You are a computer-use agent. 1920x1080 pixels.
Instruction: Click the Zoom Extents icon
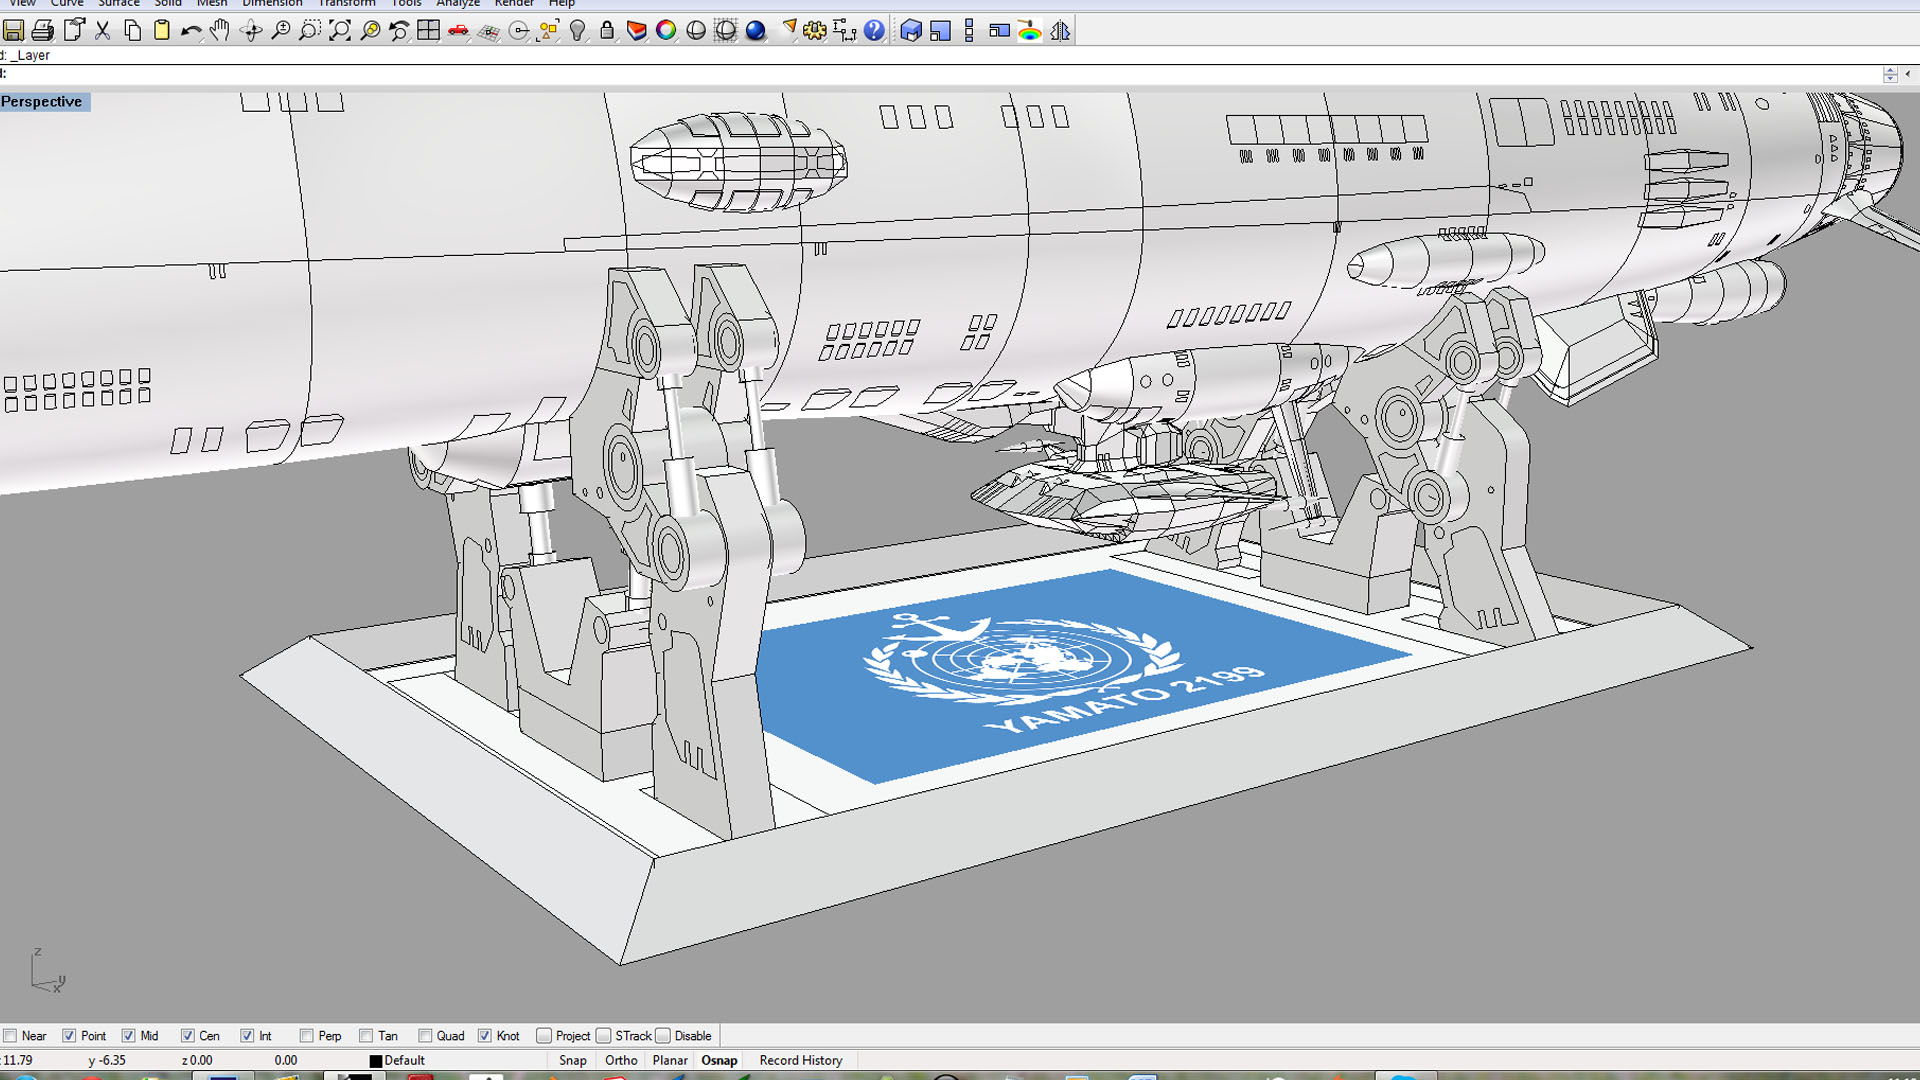(340, 31)
